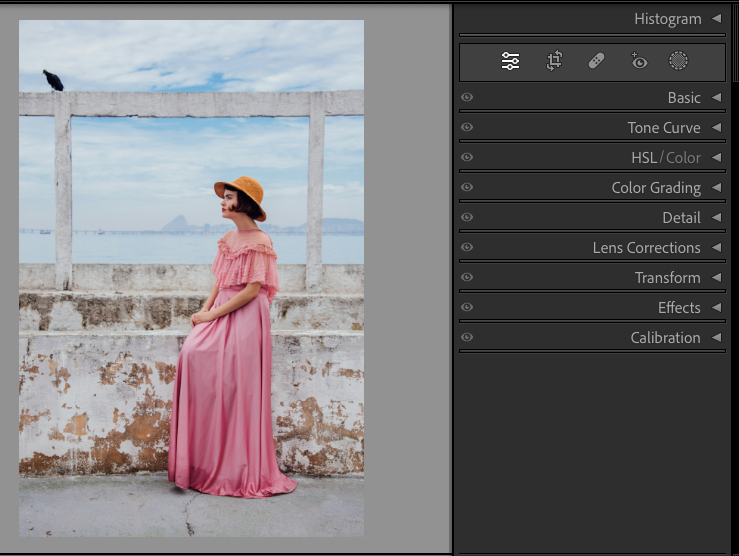The width and height of the screenshot is (739, 556).
Task: Expand the HSL / Color panel triangle
Action: (716, 157)
